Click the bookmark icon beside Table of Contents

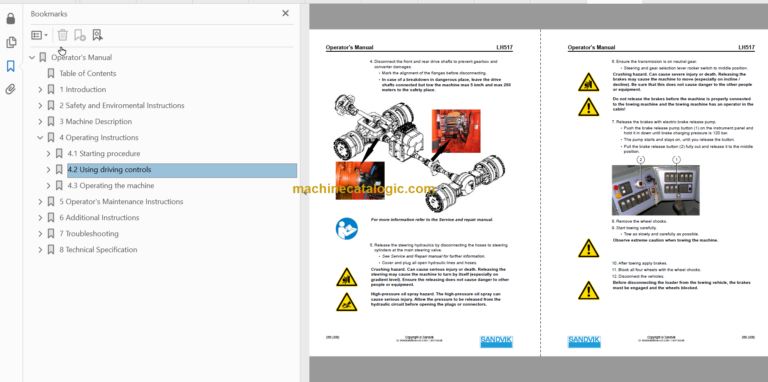click(51, 73)
